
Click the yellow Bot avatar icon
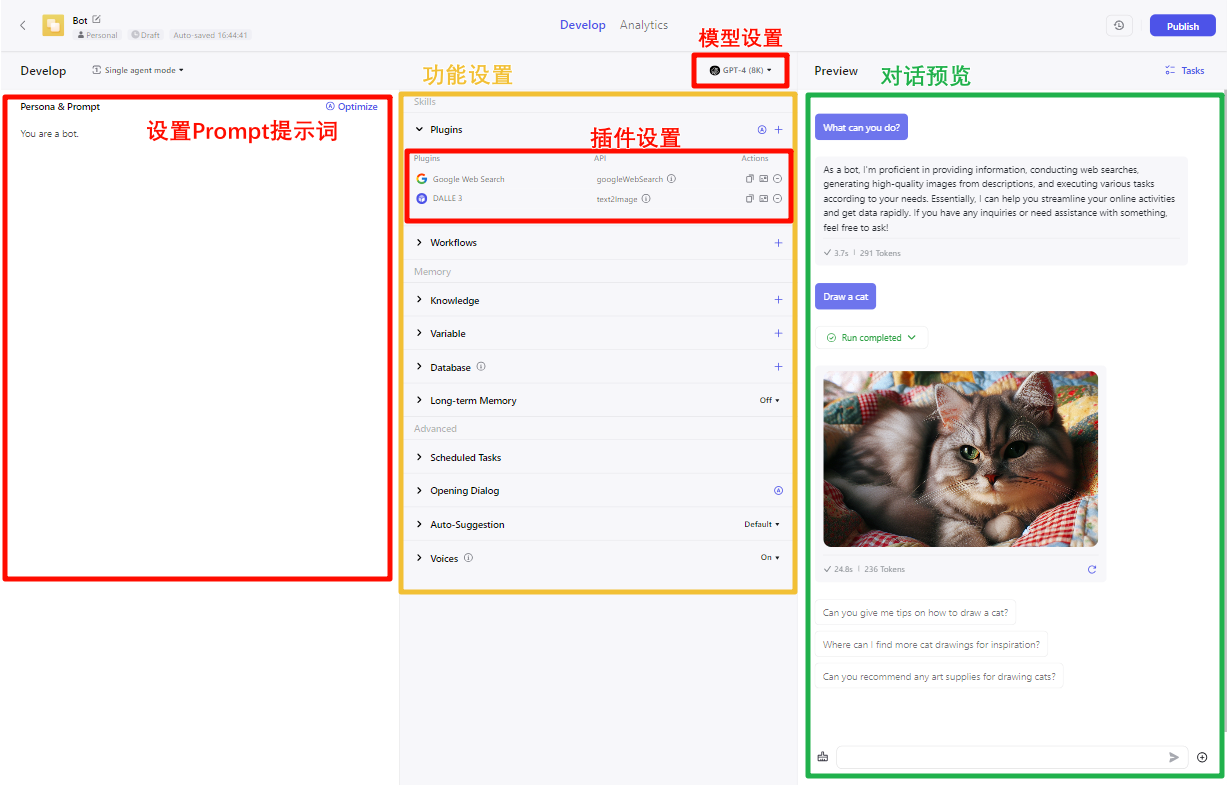click(x=53, y=26)
